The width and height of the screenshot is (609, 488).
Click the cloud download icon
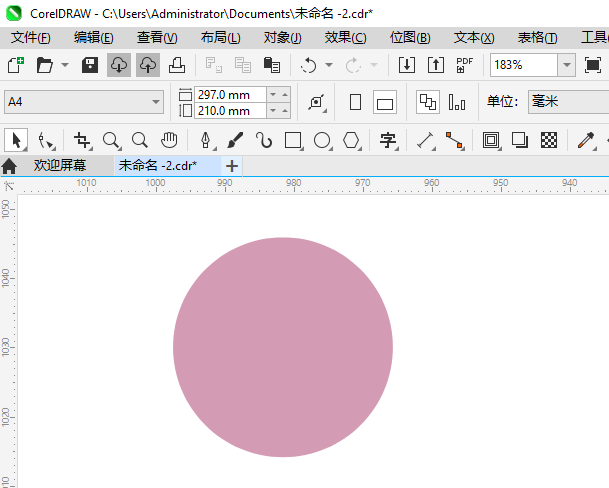tap(119, 65)
